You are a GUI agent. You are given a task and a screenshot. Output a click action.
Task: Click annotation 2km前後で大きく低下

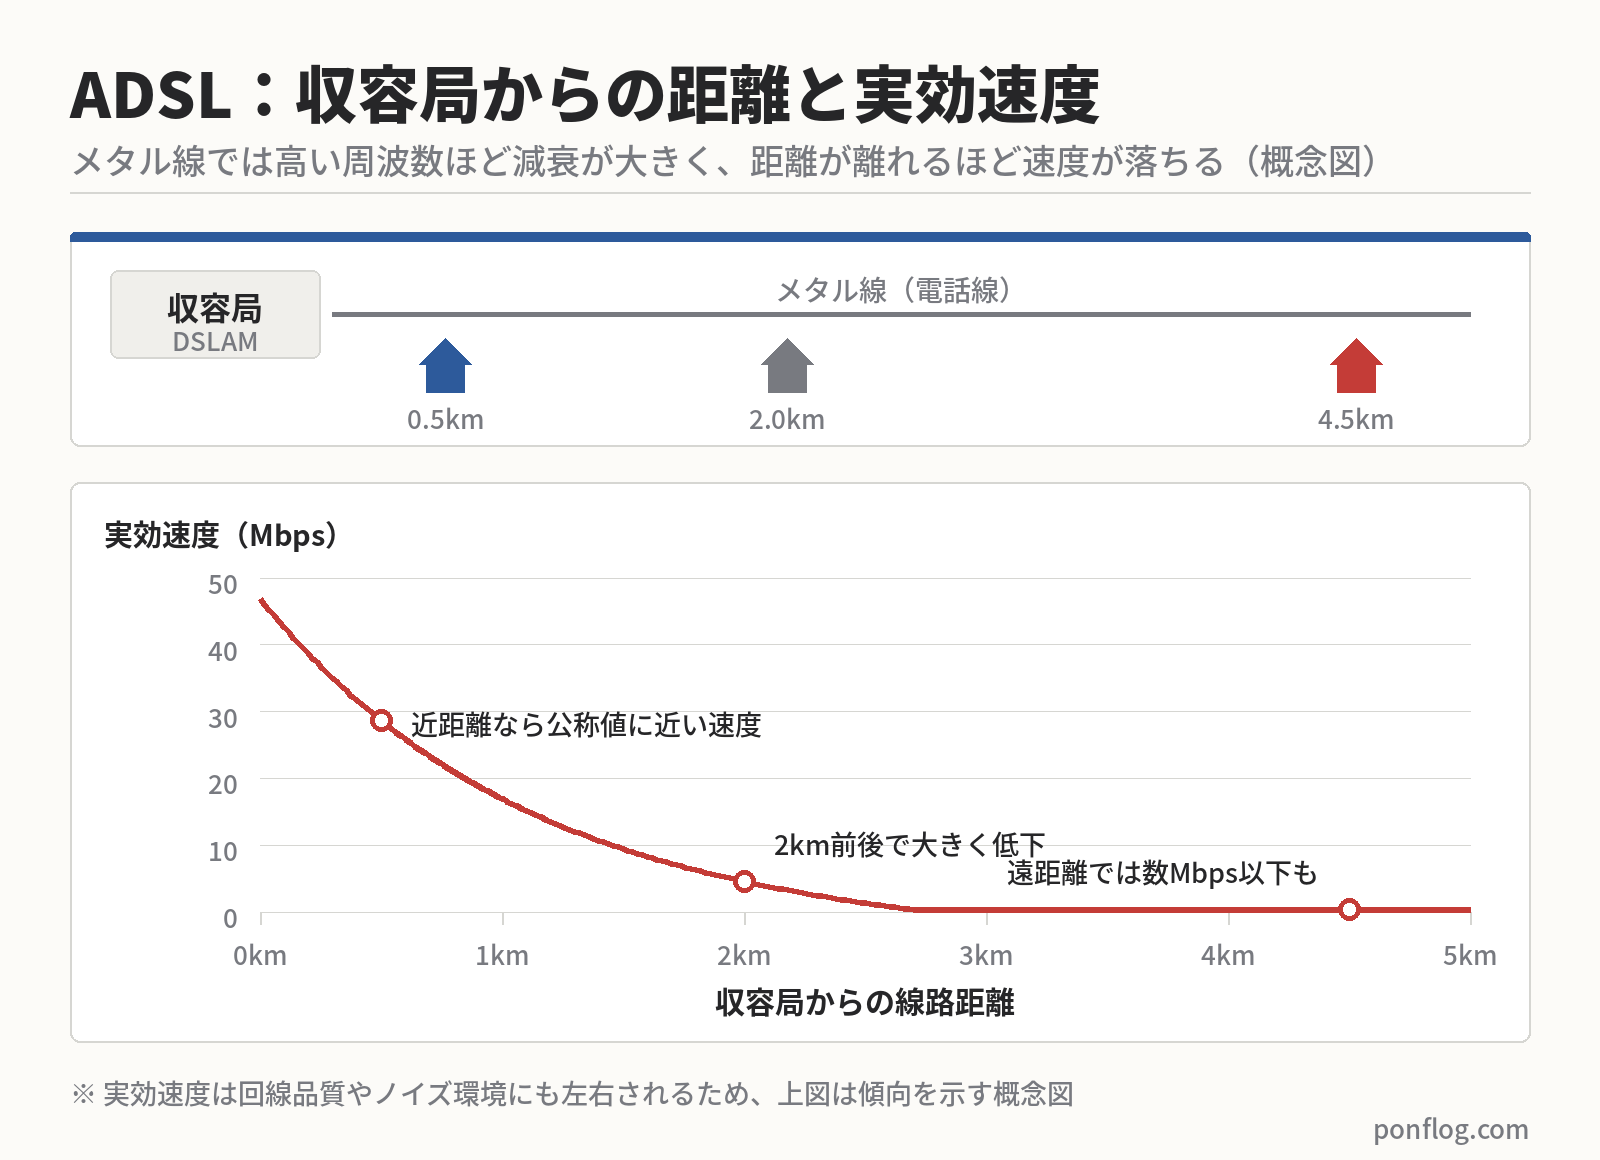[x=909, y=846]
